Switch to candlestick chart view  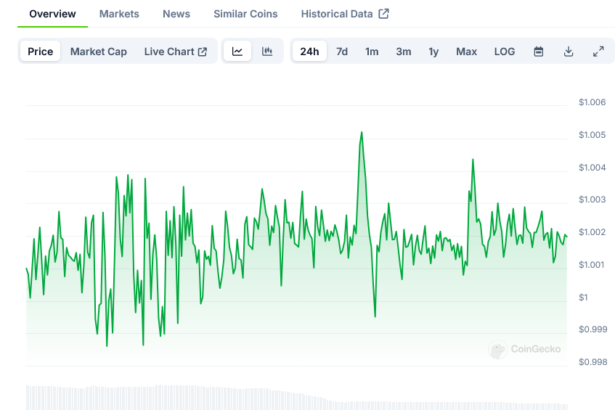pos(267,52)
